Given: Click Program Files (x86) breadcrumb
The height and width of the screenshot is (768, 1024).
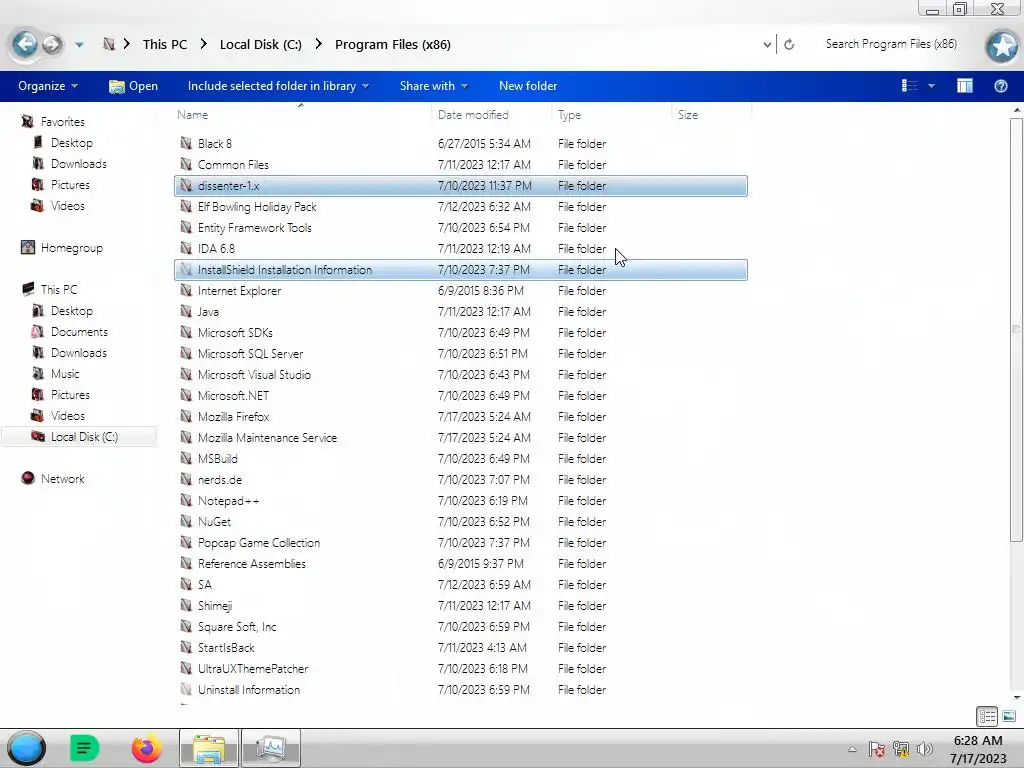Looking at the screenshot, I should [x=392, y=44].
